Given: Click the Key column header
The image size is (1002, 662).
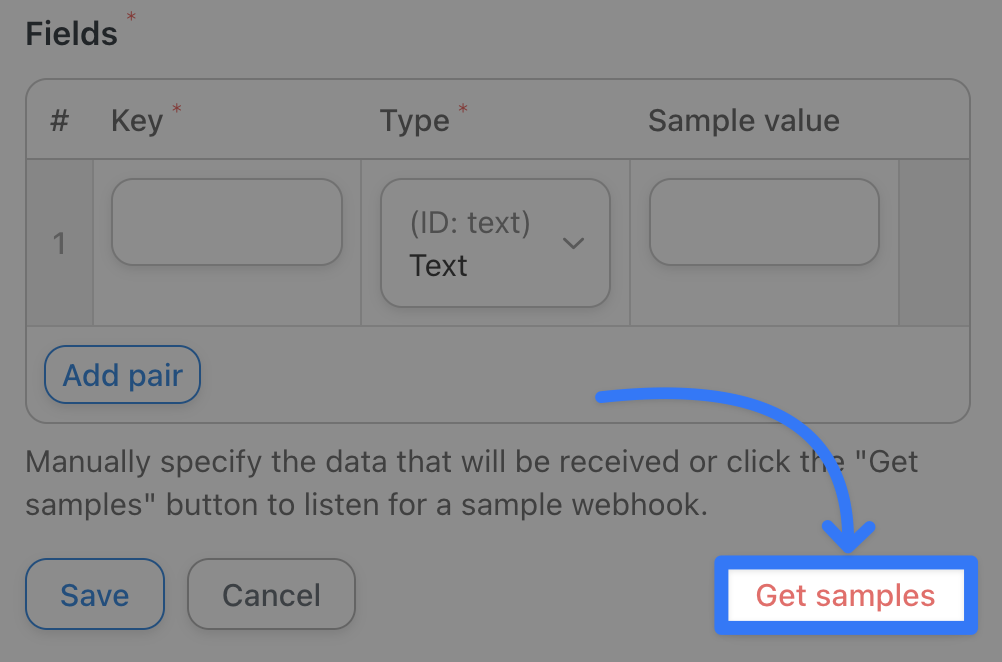Looking at the screenshot, I should tap(137, 121).
